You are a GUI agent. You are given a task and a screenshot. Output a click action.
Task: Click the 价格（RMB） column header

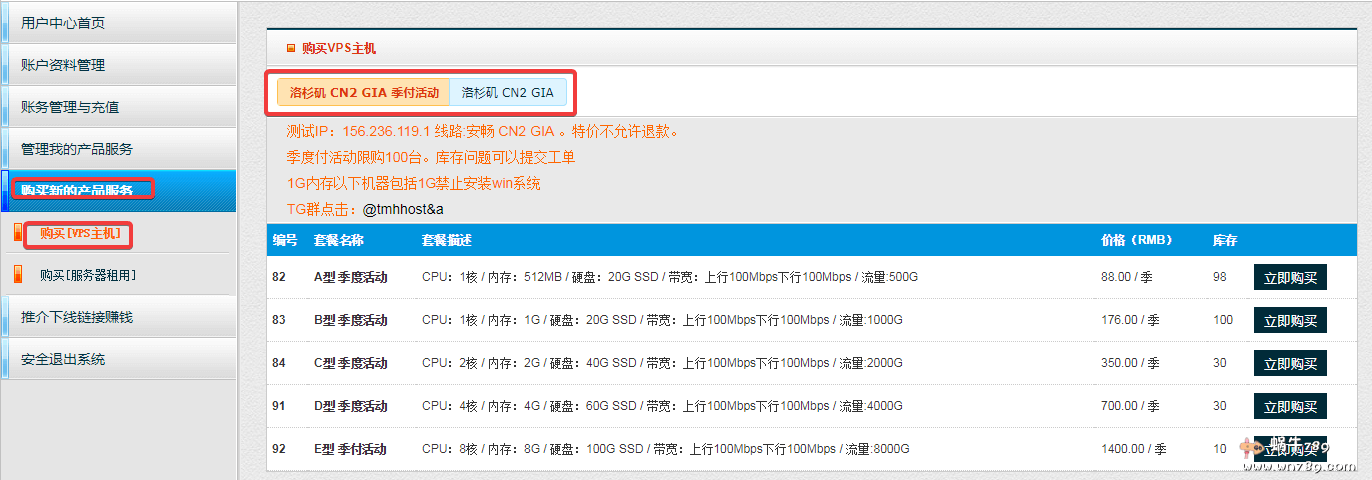coord(1136,240)
